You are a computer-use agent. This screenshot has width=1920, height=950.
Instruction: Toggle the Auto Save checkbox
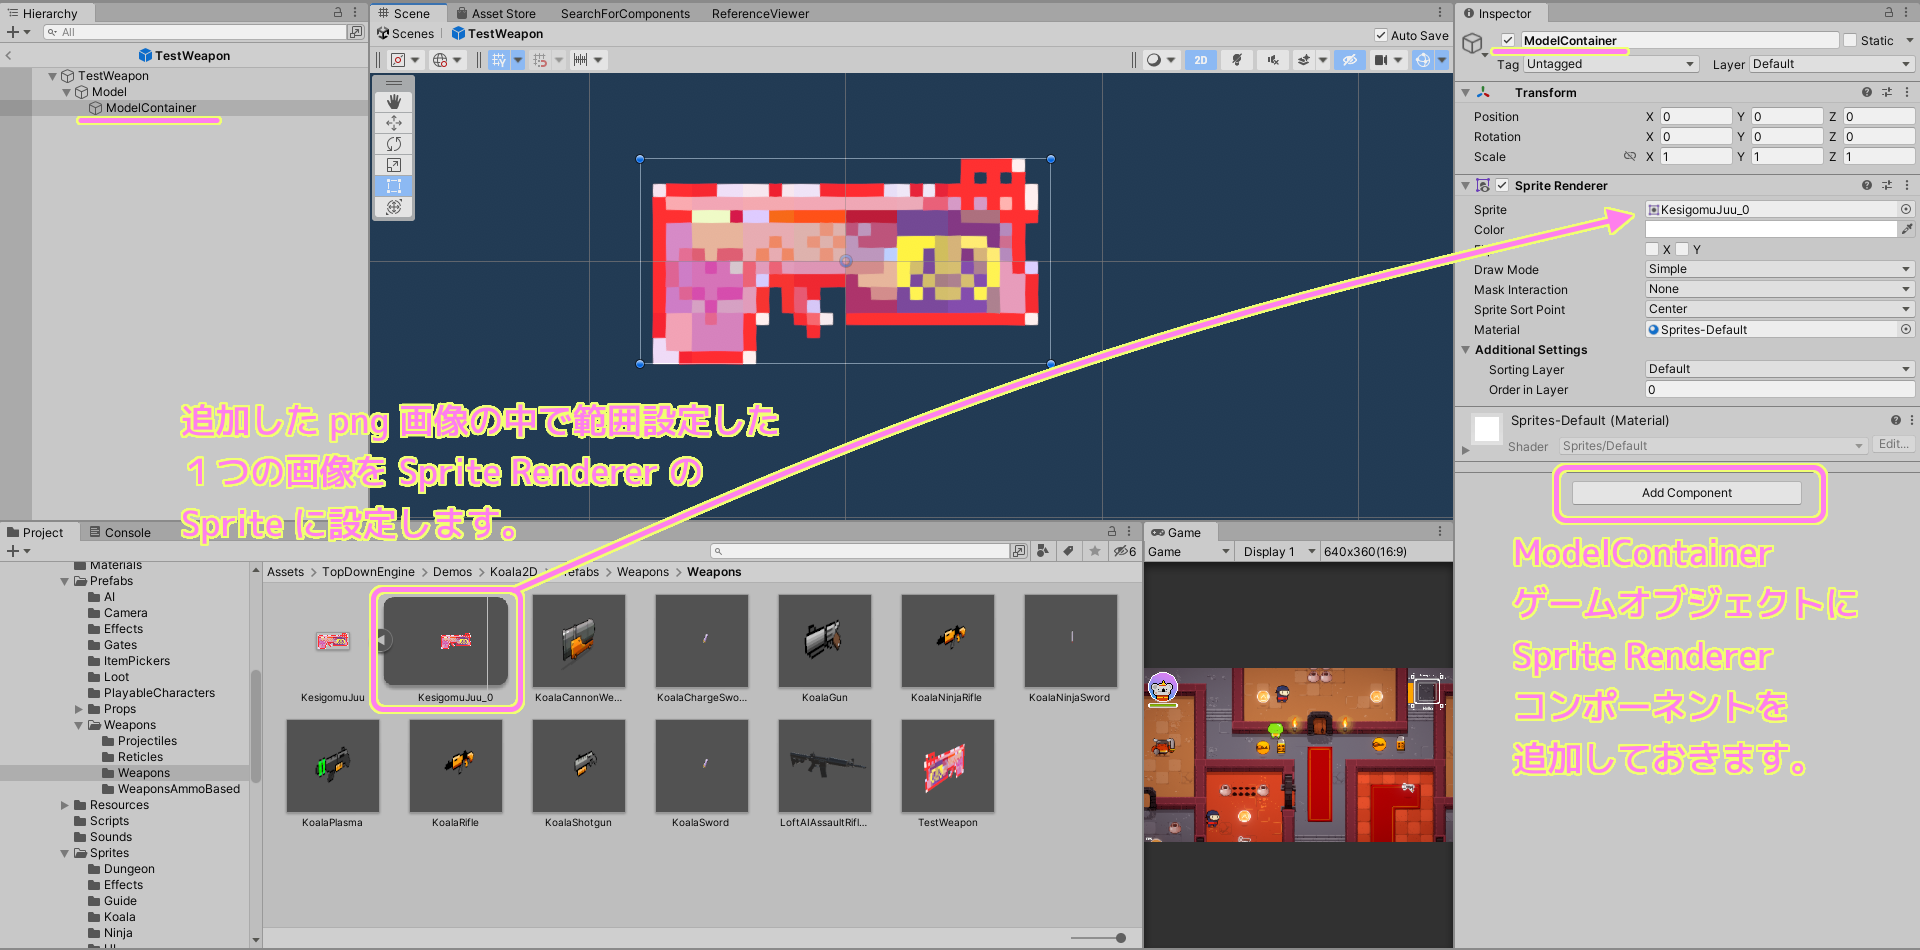(1383, 34)
